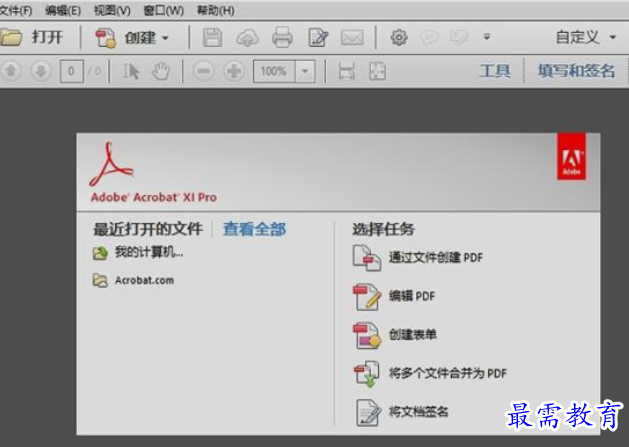Click the zoom out minus button

[x=204, y=71]
